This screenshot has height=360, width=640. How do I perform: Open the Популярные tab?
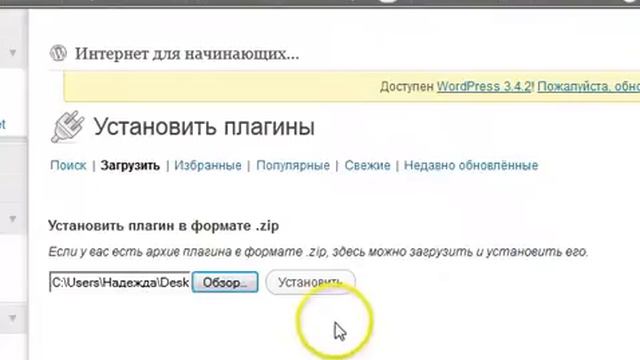click(x=293, y=165)
